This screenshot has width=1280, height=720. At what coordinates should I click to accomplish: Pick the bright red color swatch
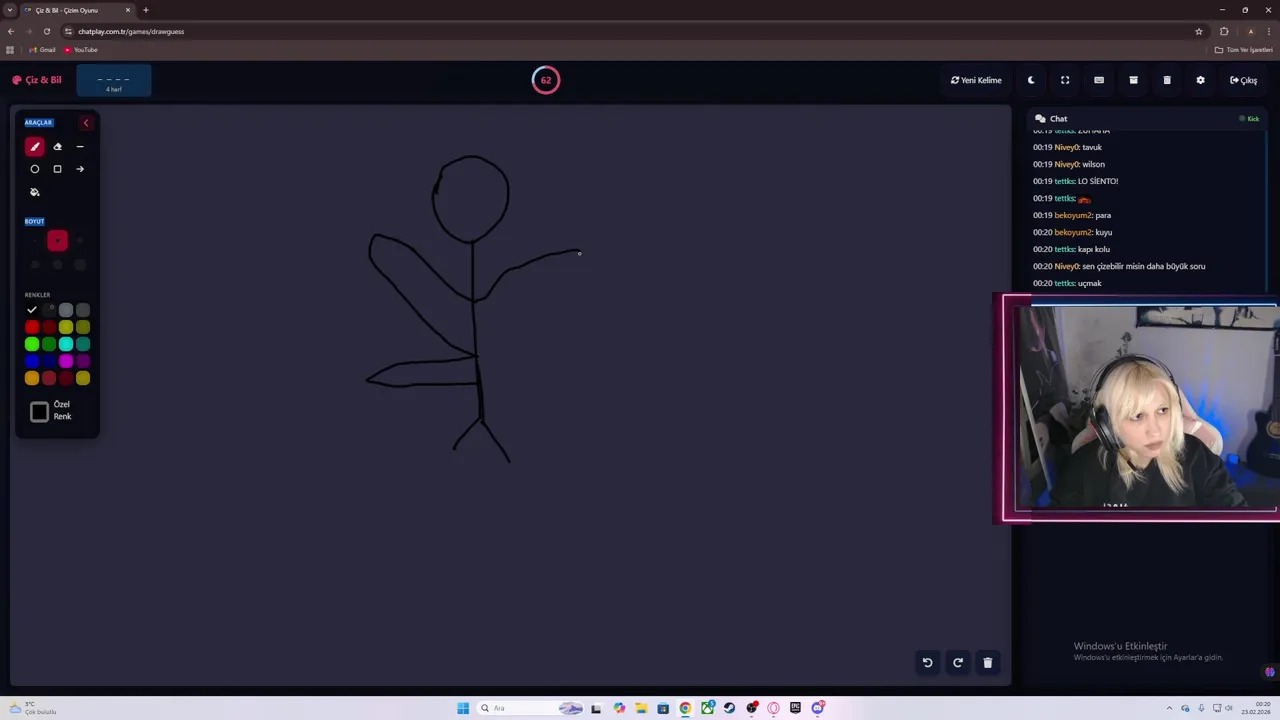tap(32, 327)
